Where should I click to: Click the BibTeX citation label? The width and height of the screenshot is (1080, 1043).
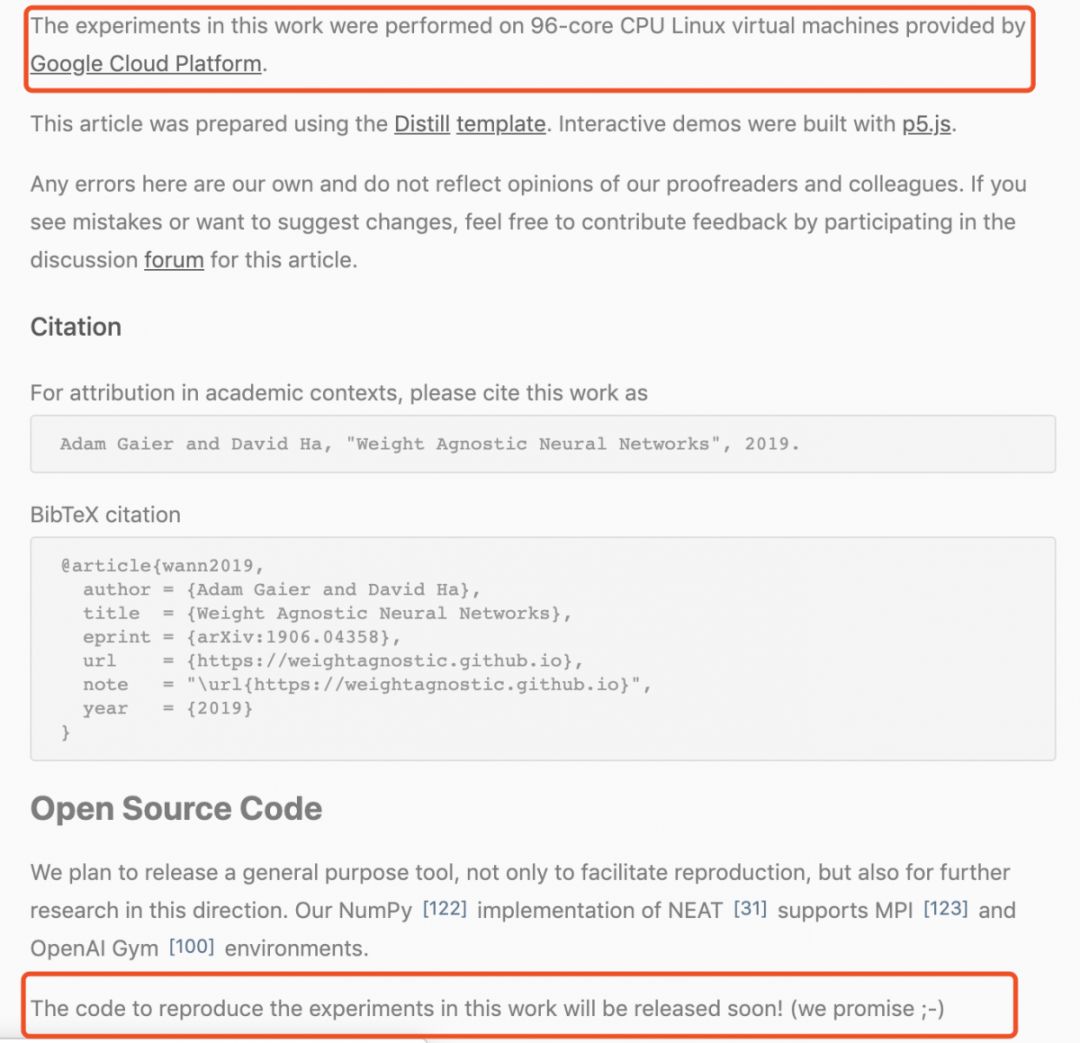[x=105, y=515]
